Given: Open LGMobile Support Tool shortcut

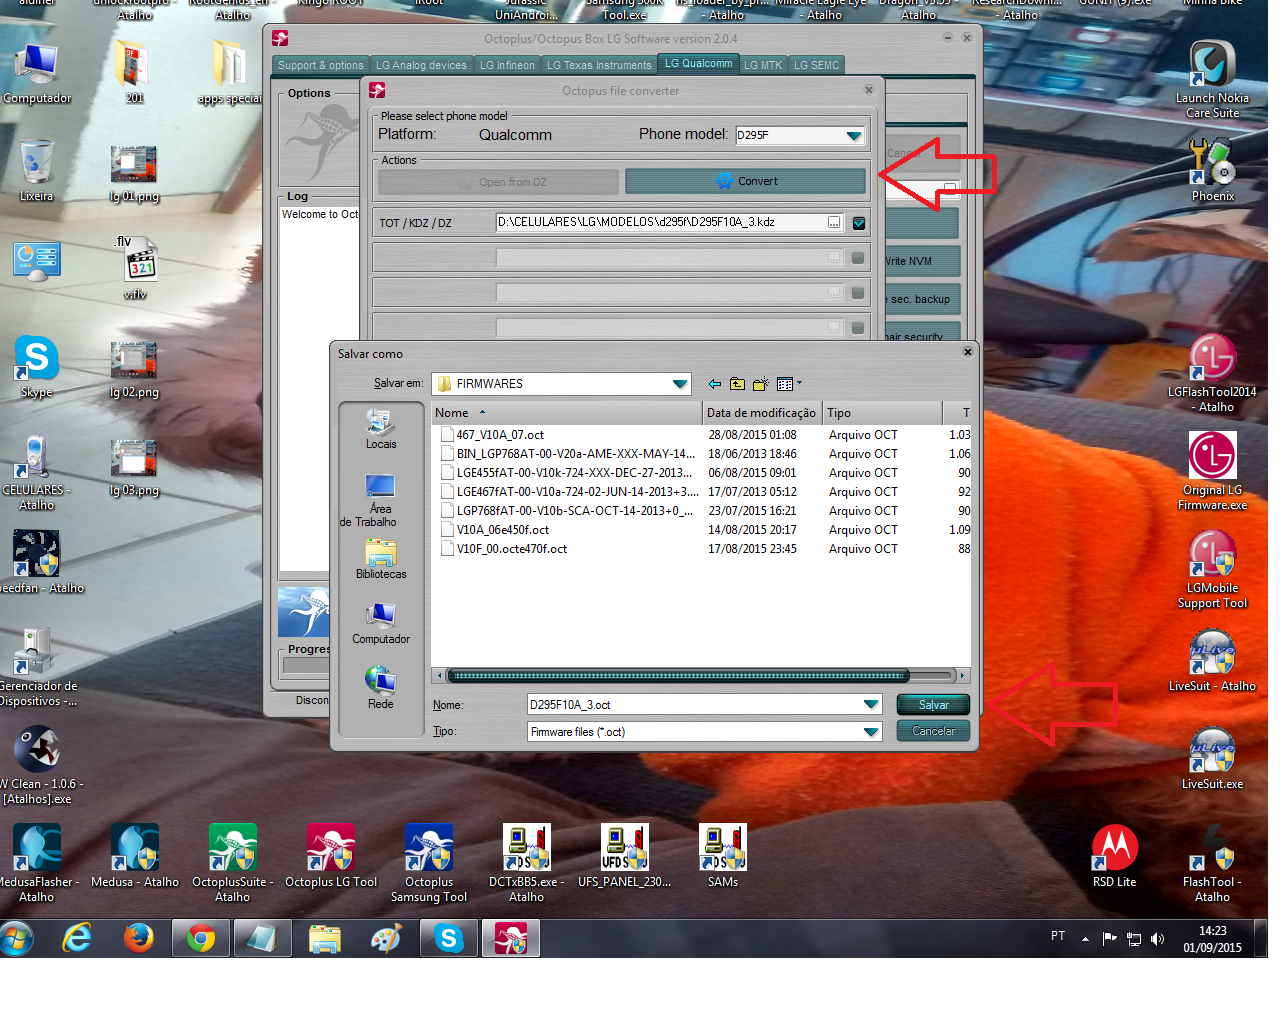Looking at the screenshot, I should click(1212, 568).
